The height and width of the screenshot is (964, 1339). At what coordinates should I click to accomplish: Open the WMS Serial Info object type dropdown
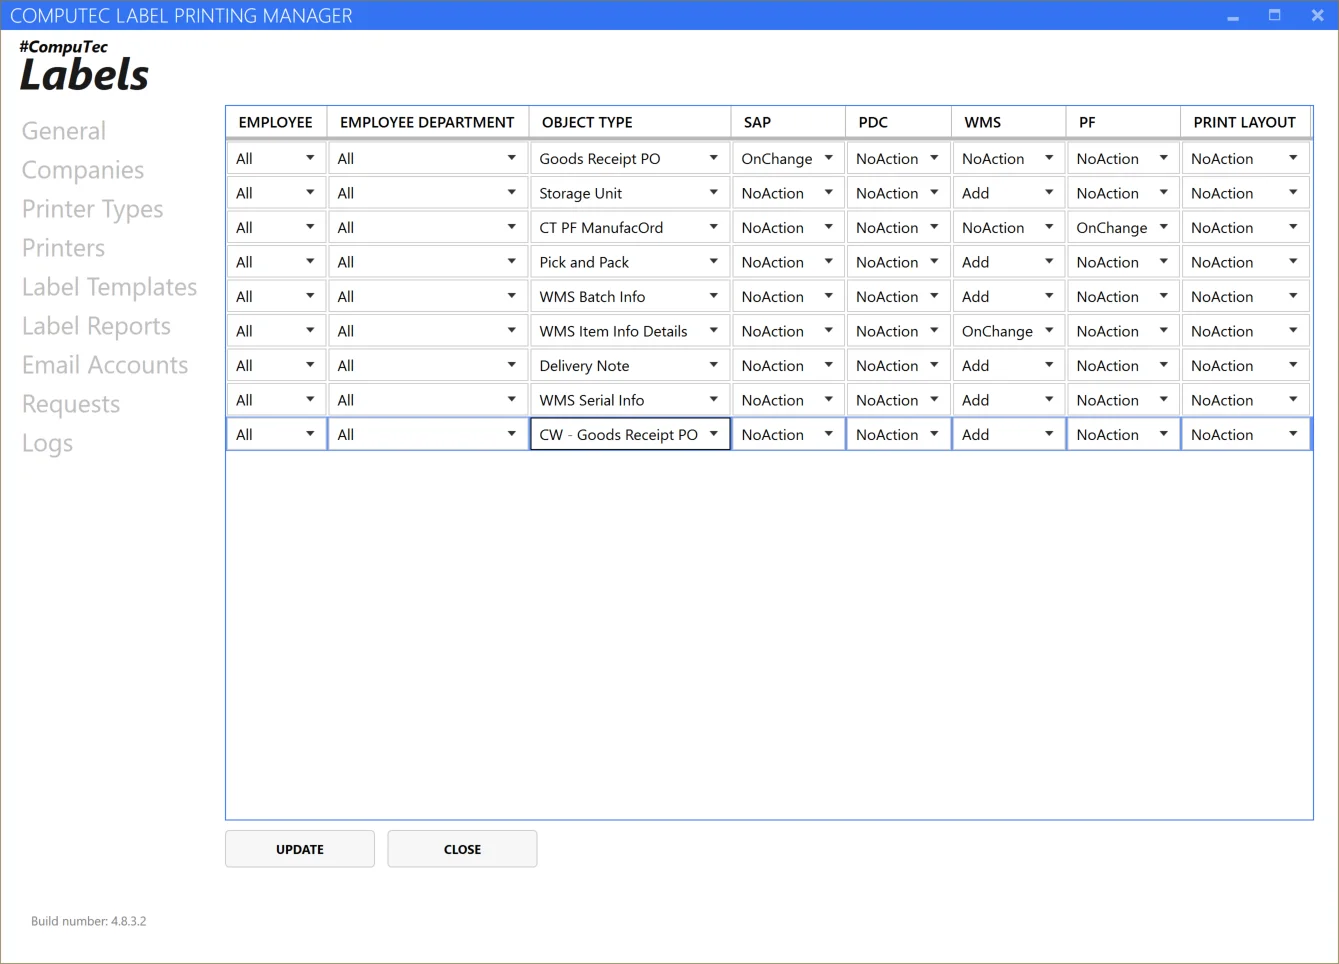(x=630, y=400)
